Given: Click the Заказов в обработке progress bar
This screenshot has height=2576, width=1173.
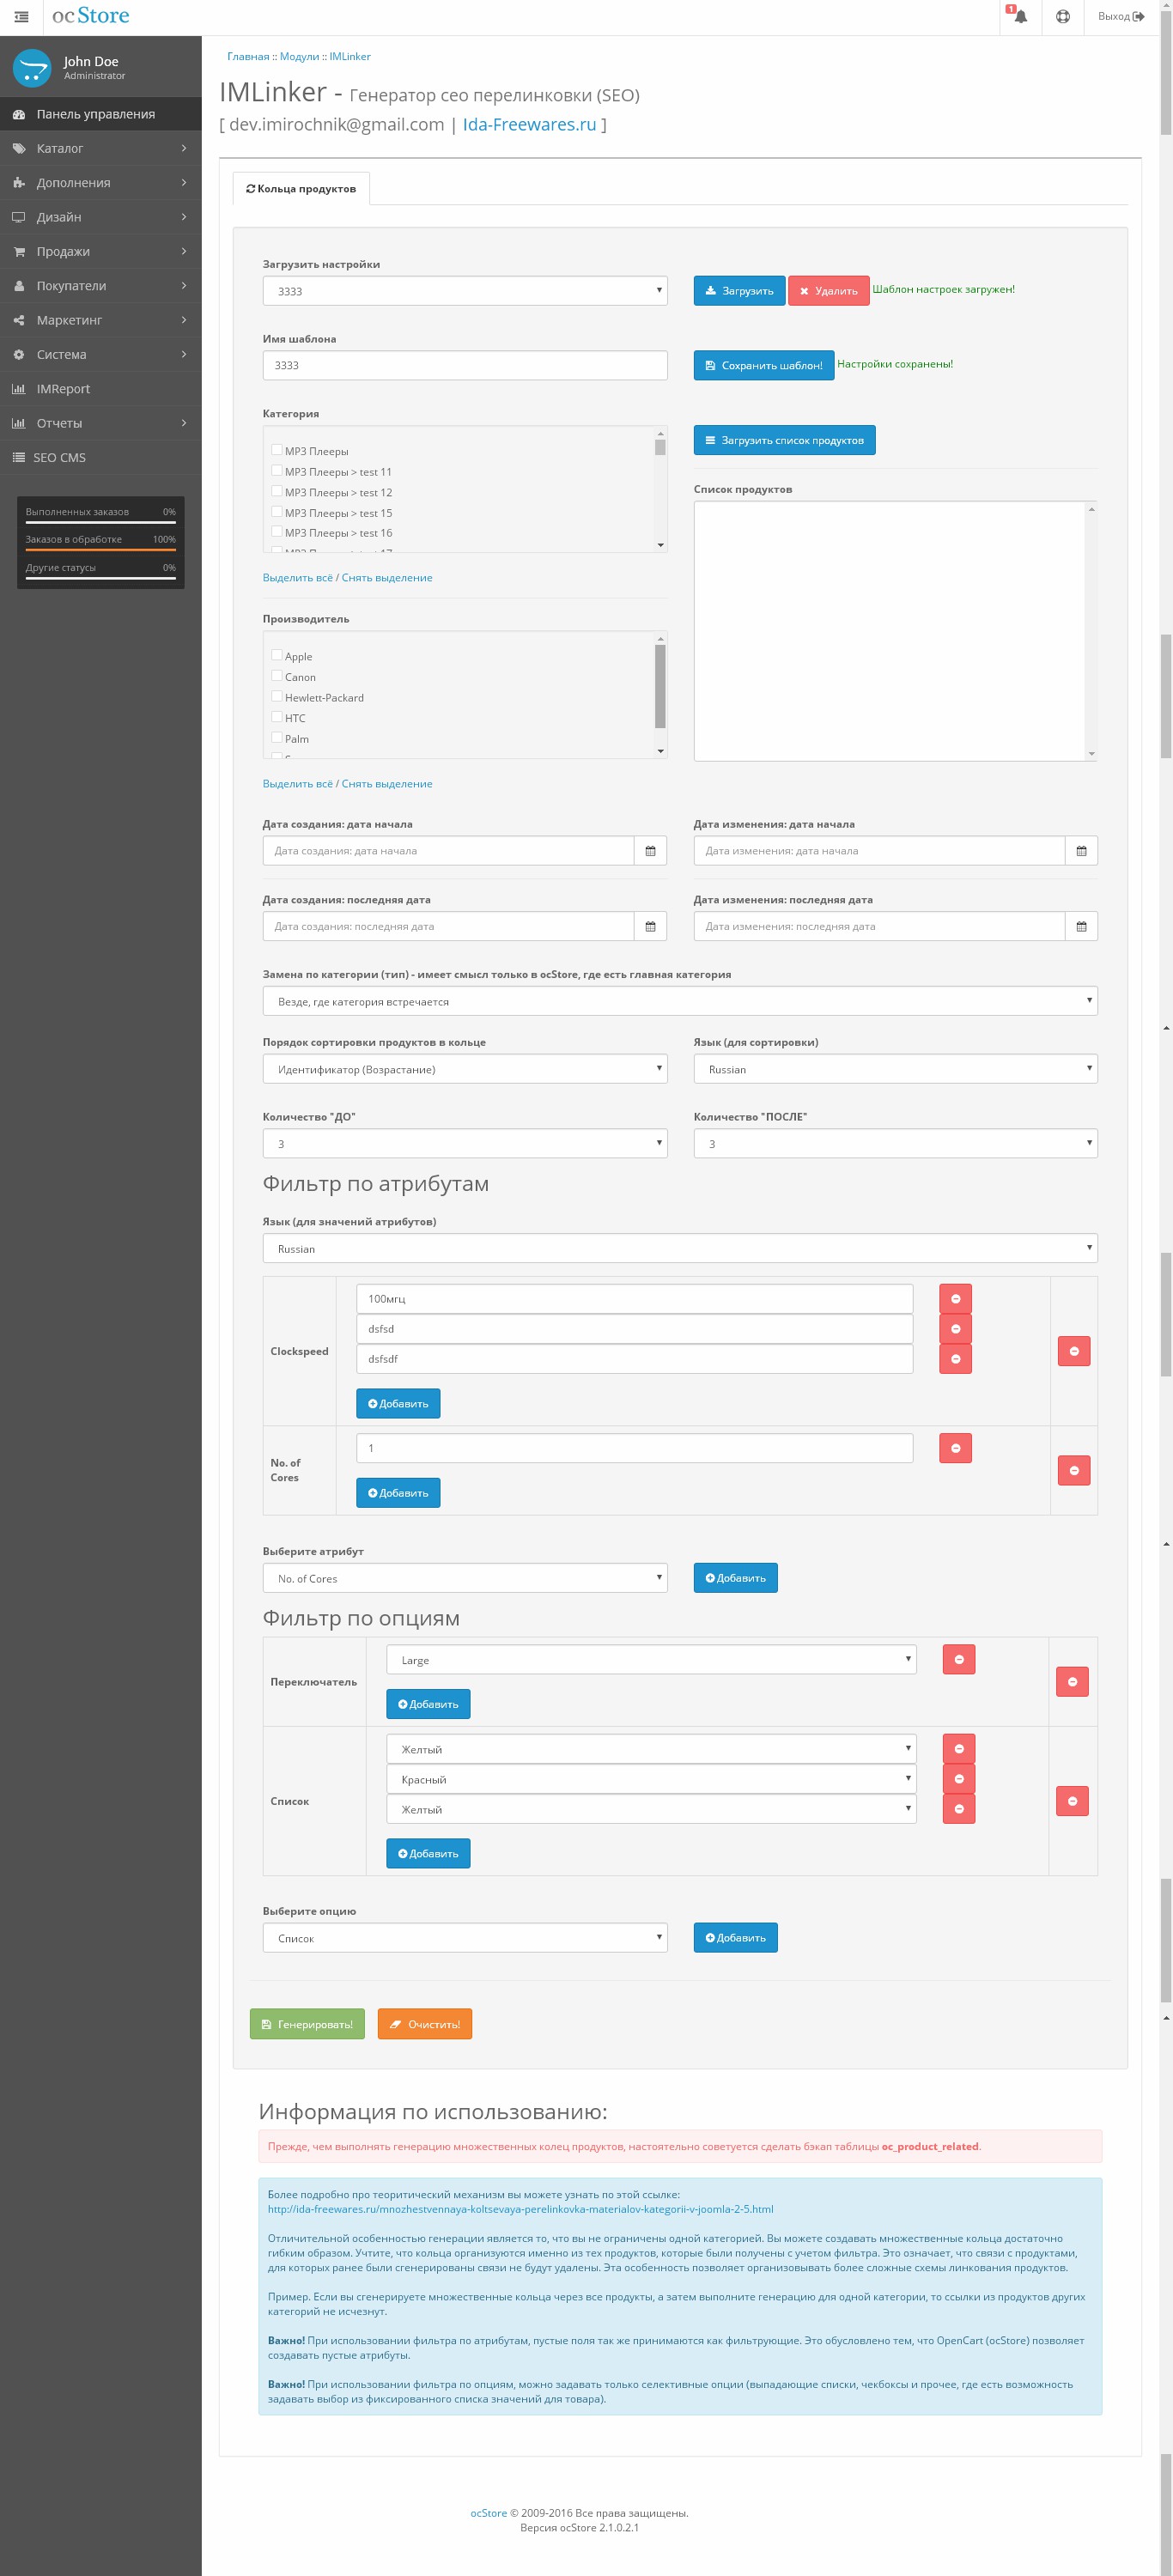Looking at the screenshot, I should (100, 551).
